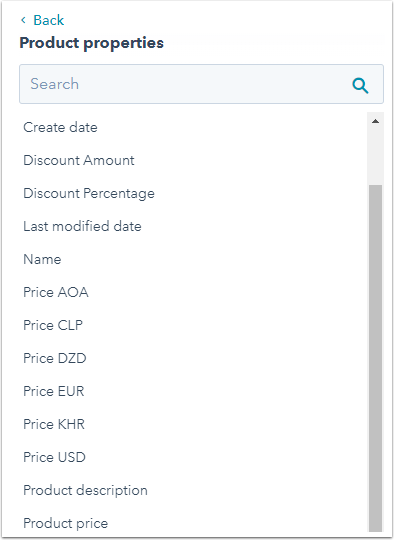
Task: Choose the Price USD property
Action: coord(54,457)
